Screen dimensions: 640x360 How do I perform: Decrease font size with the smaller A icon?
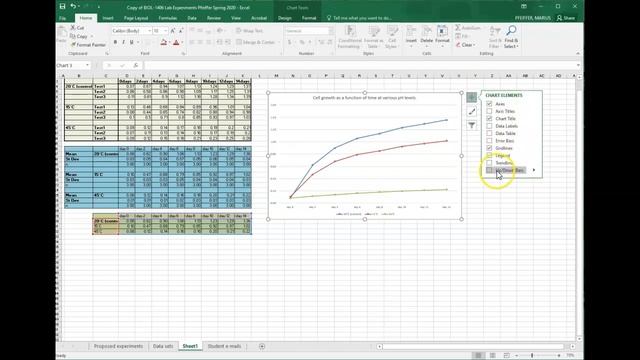(x=180, y=31)
